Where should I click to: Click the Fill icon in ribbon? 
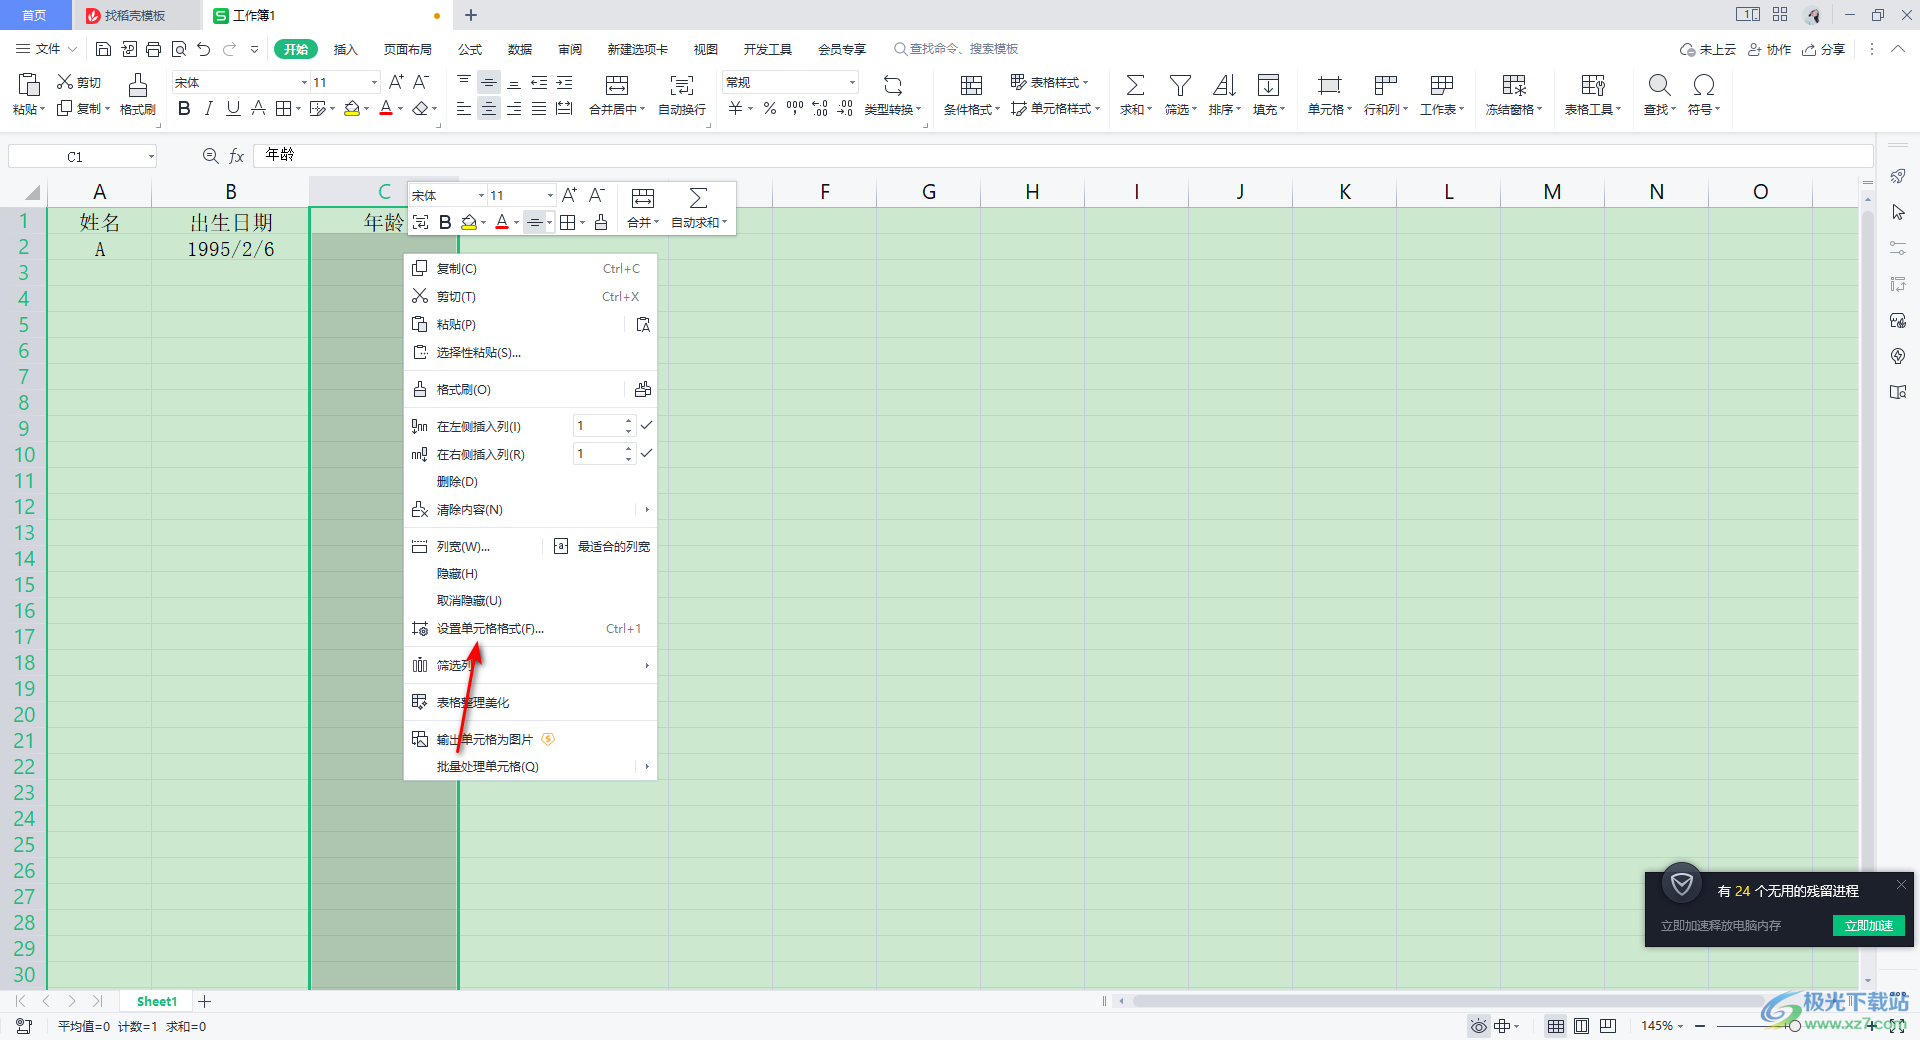tap(1268, 85)
